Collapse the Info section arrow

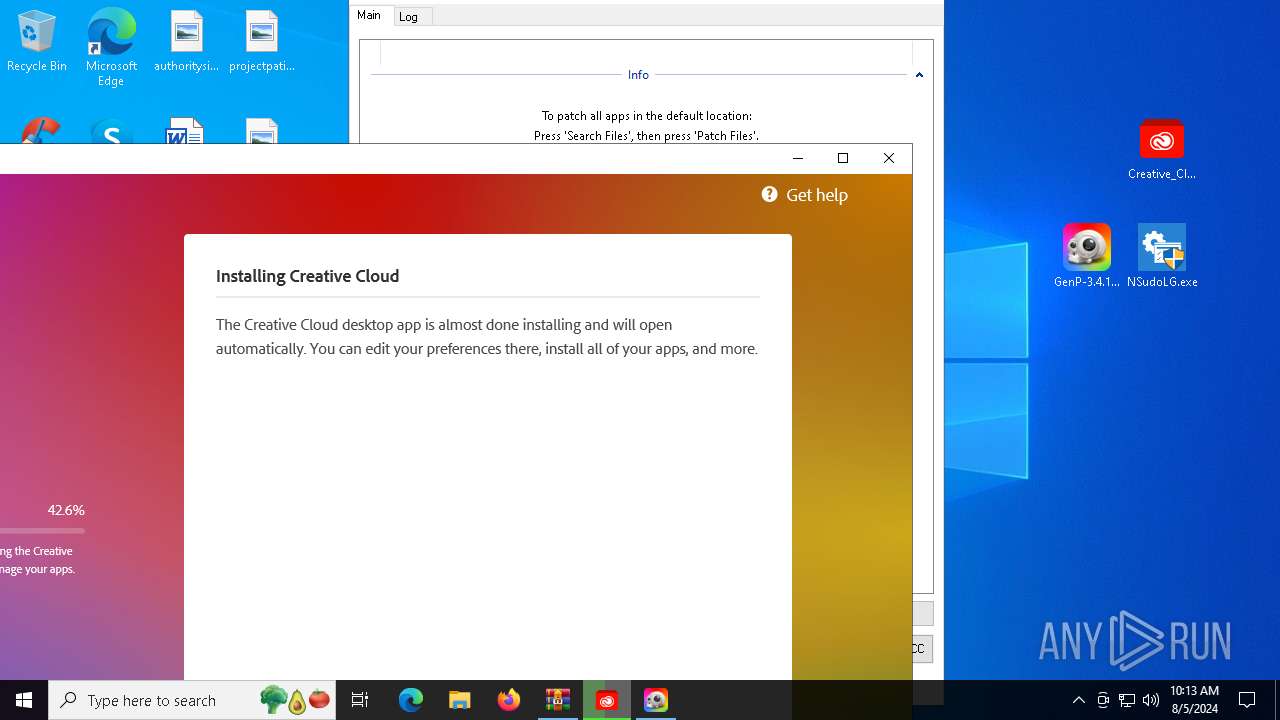[919, 75]
